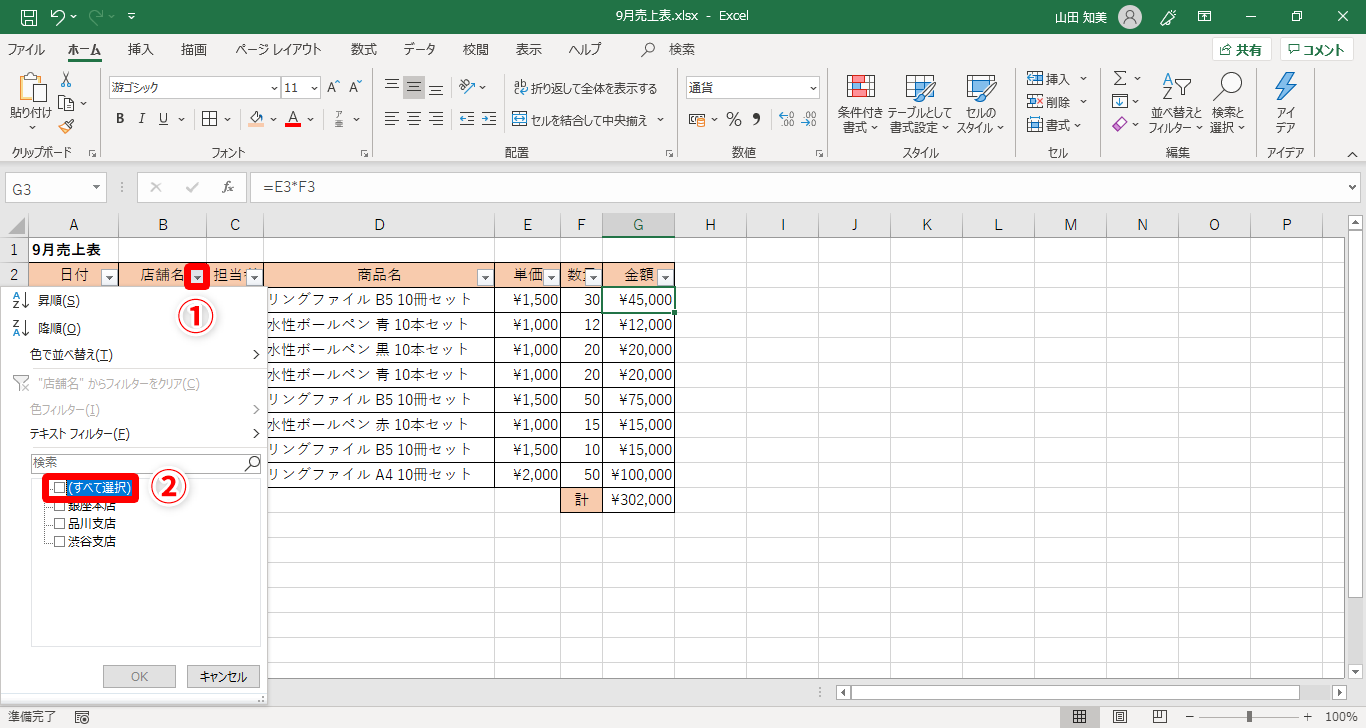Image resolution: width=1366 pixels, height=728 pixels.
Task: Toggle wrap text (折り返して全体を表示する)
Action: [x=585, y=88]
